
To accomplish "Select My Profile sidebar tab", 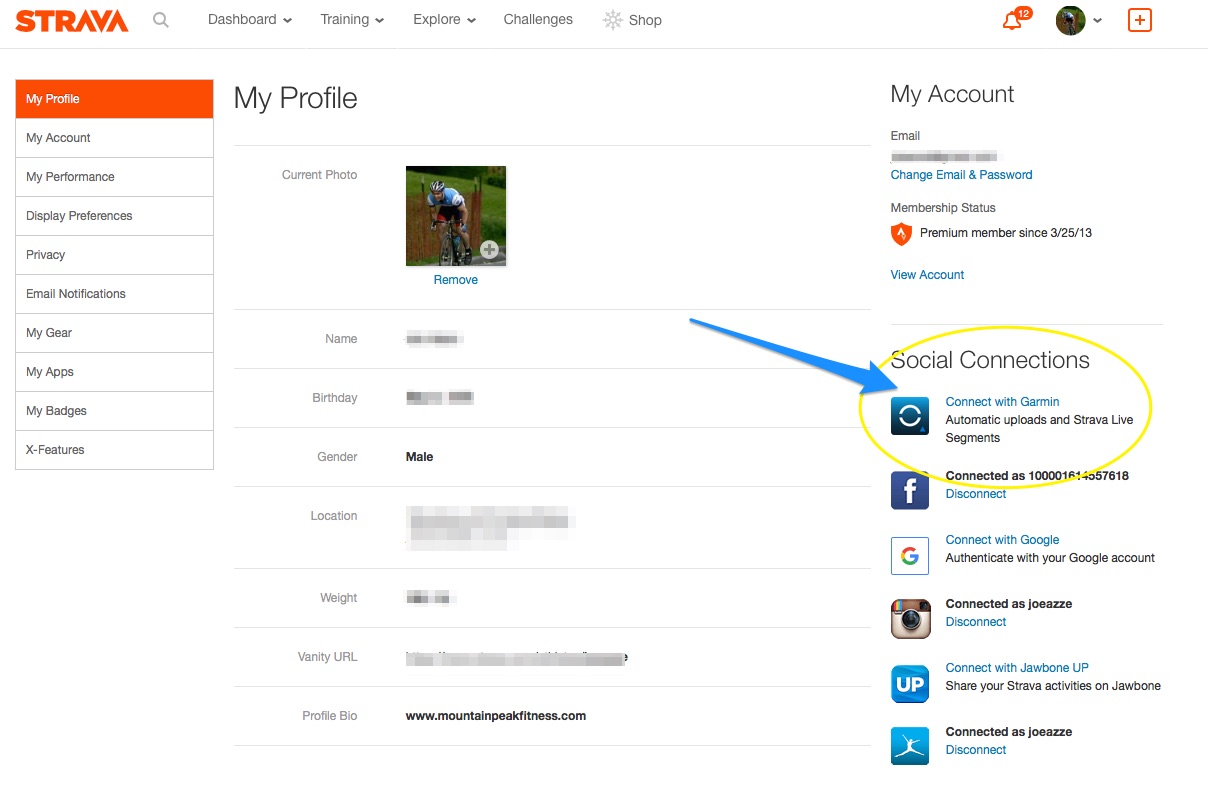I will pyautogui.click(x=114, y=99).
